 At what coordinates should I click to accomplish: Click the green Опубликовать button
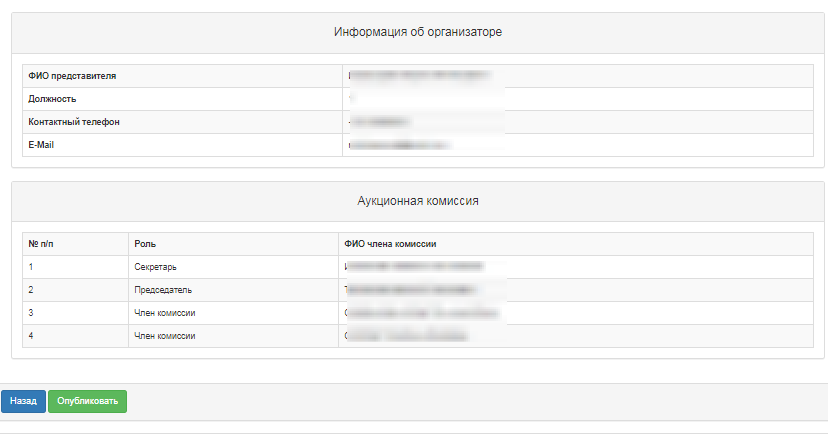(88, 401)
